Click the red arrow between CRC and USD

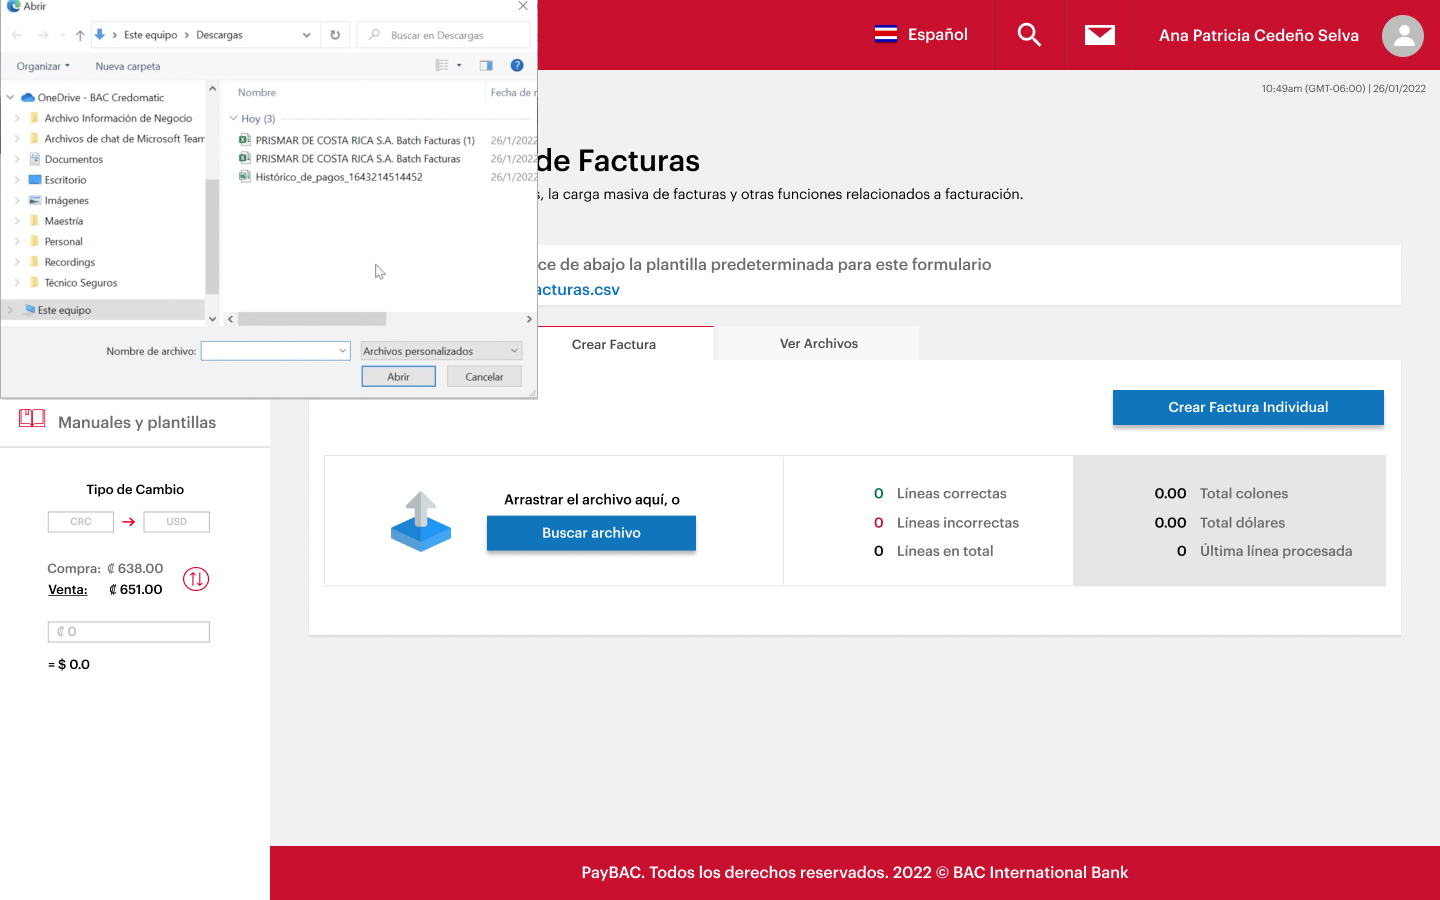(130, 521)
